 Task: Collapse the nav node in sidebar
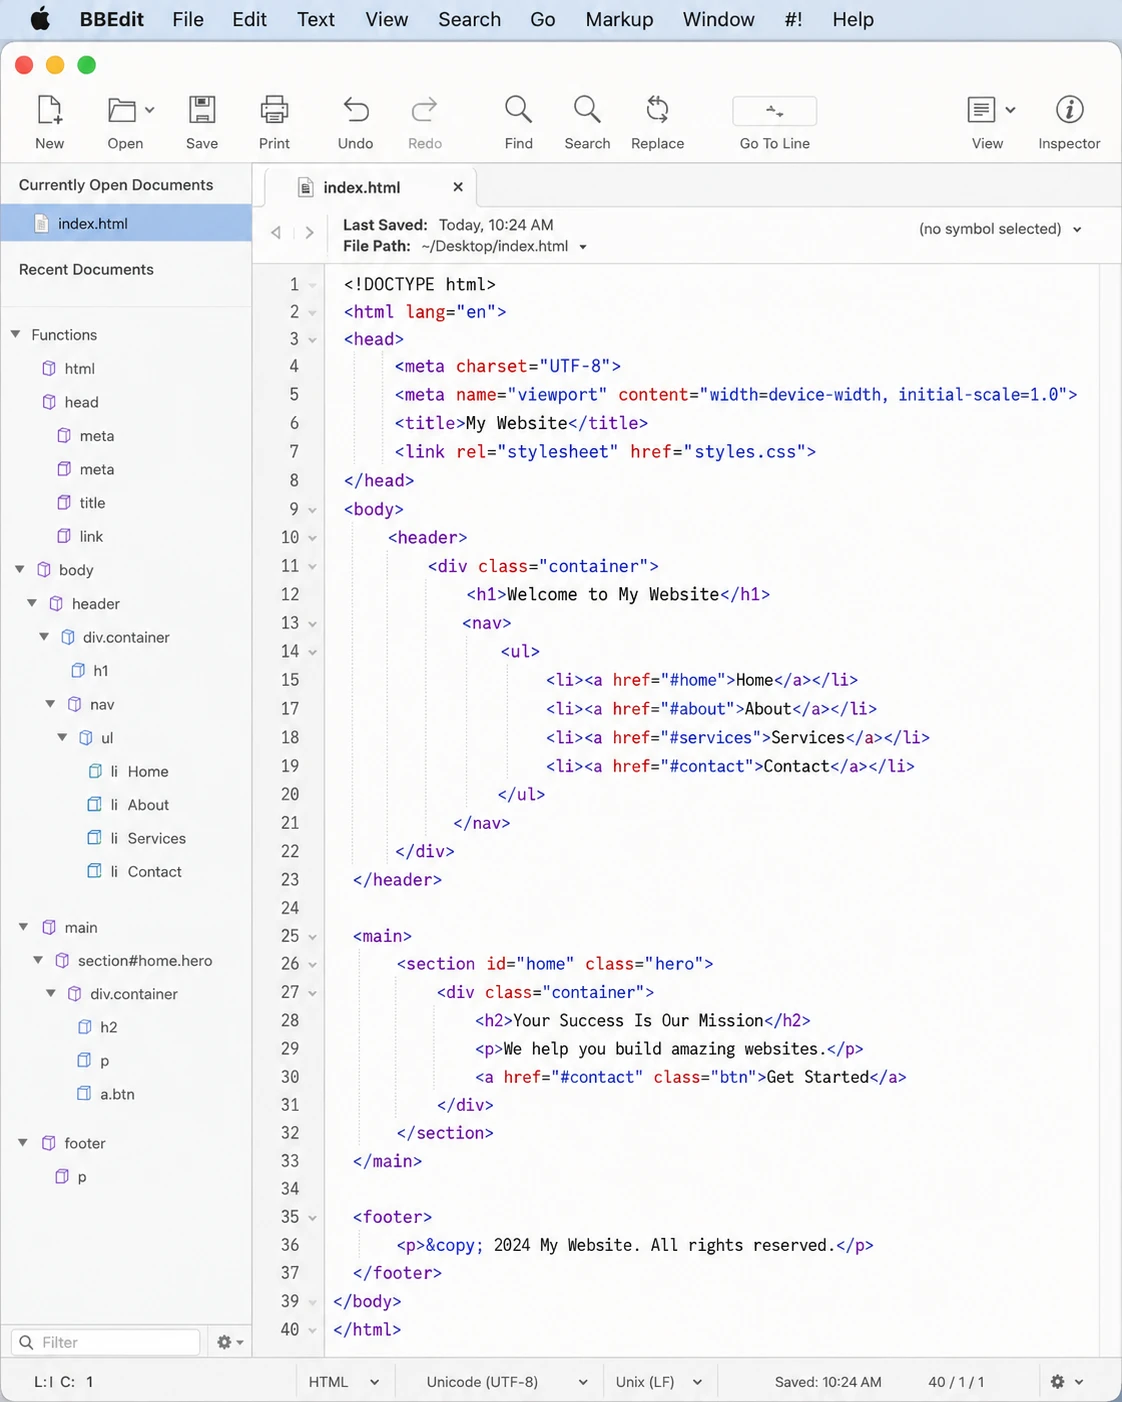coord(50,704)
